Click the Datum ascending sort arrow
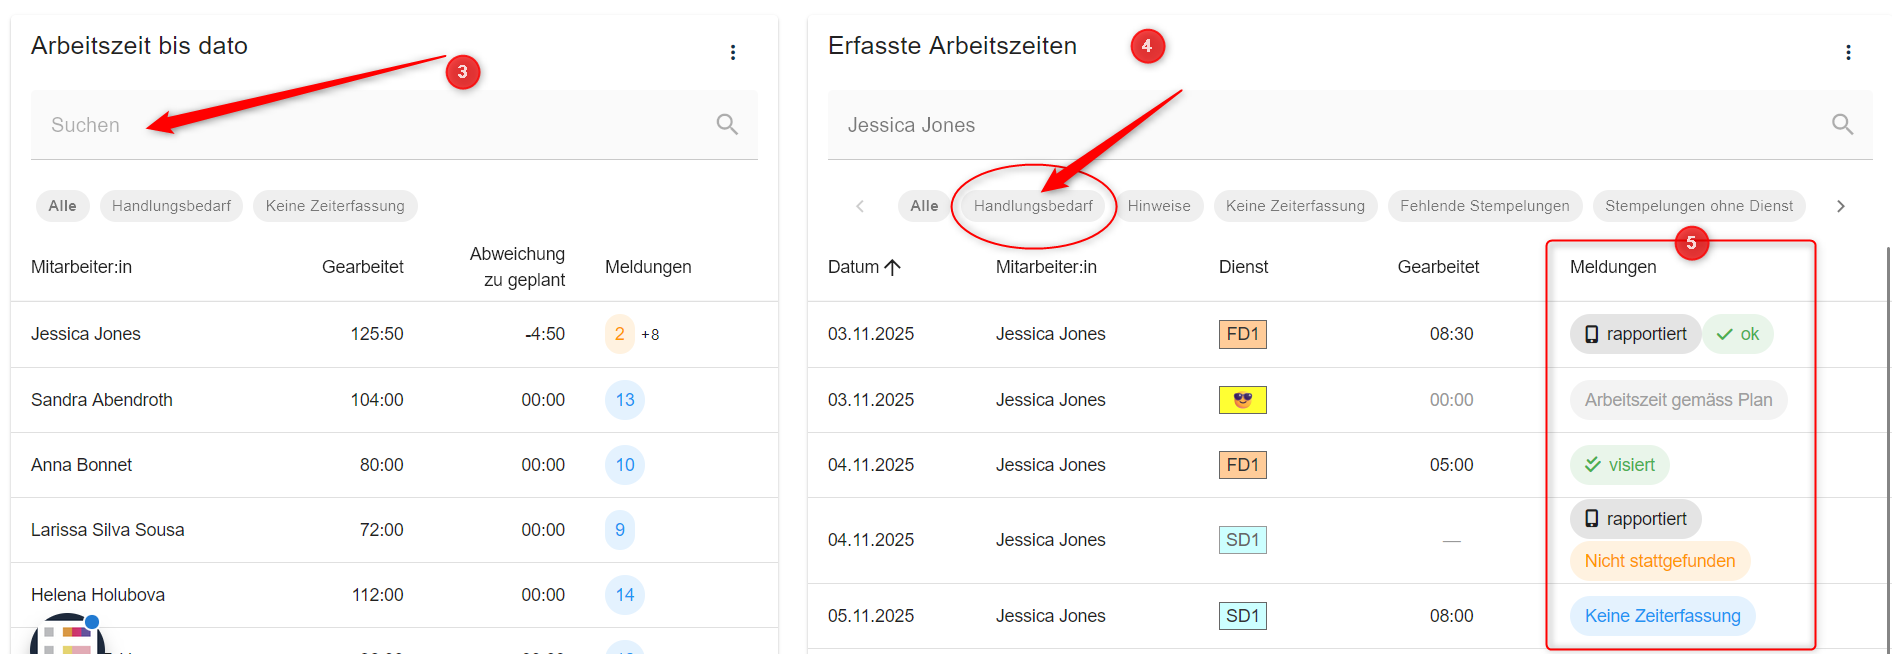 click(893, 267)
